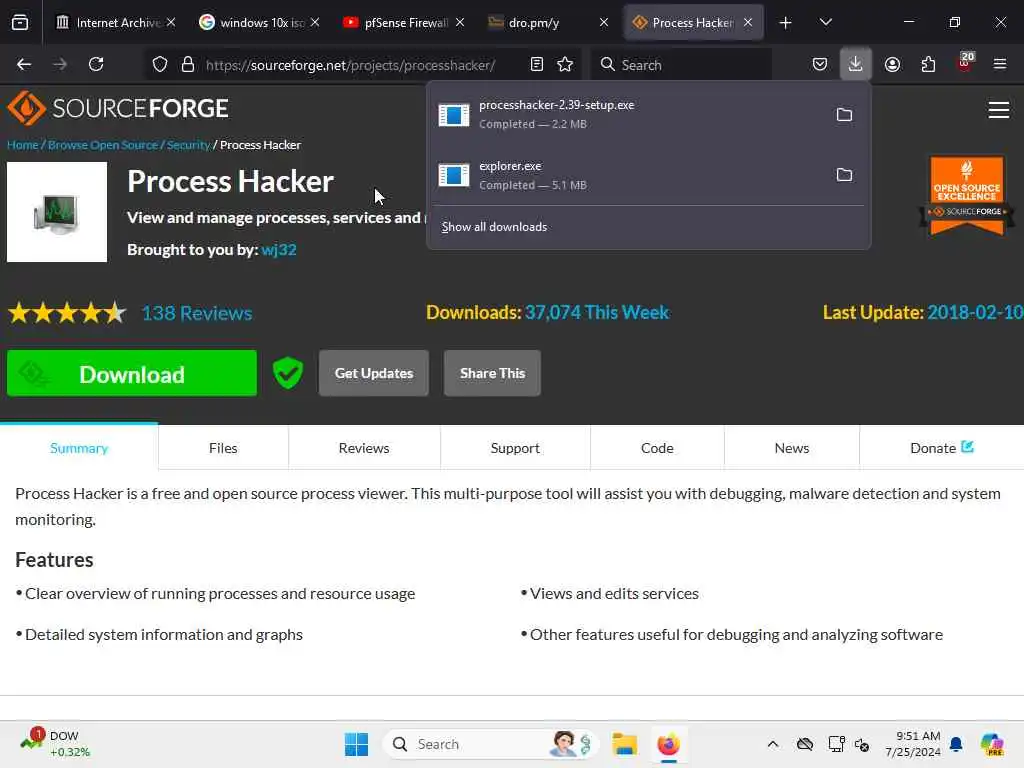Click Open Source Excellence badge
This screenshot has height=768, width=1024.
pyautogui.click(x=967, y=195)
